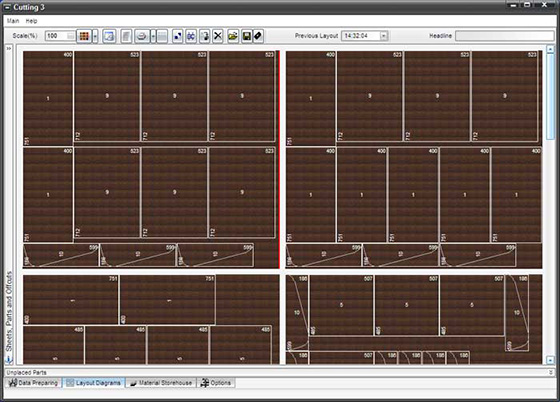Open the Previous Layout time dropdown
Image resolution: width=560 pixels, height=402 pixels.
[384, 36]
